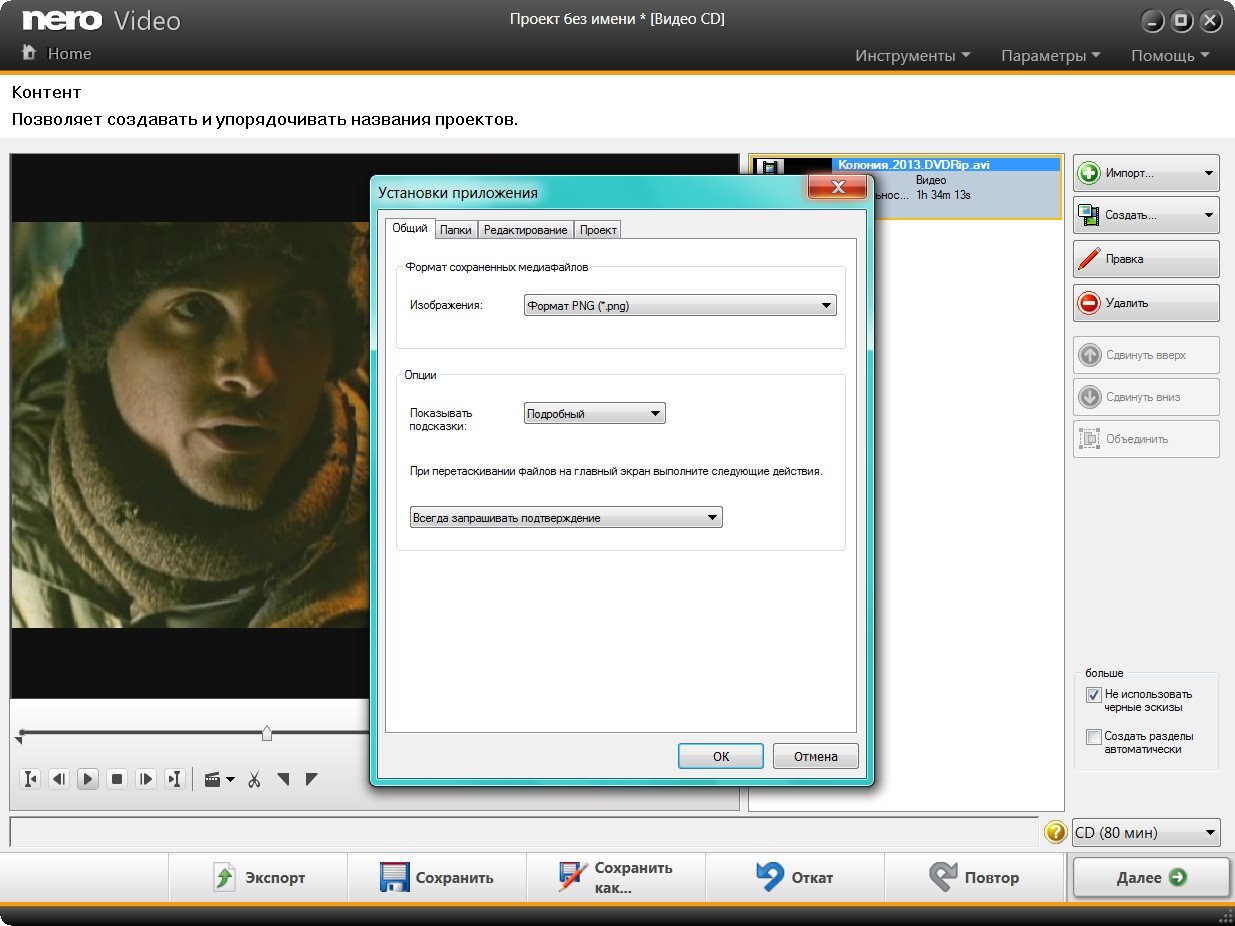This screenshot has width=1235, height=926.
Task: Open the 'Формат PNG (*.png)' image format dropdown
Action: pos(680,306)
